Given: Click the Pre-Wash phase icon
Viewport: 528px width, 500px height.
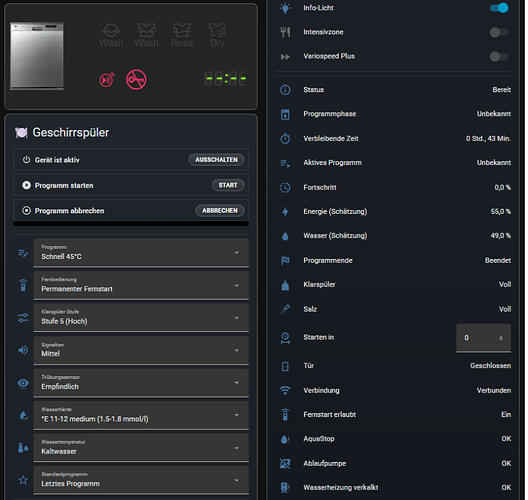Looking at the screenshot, I should [x=111, y=35].
